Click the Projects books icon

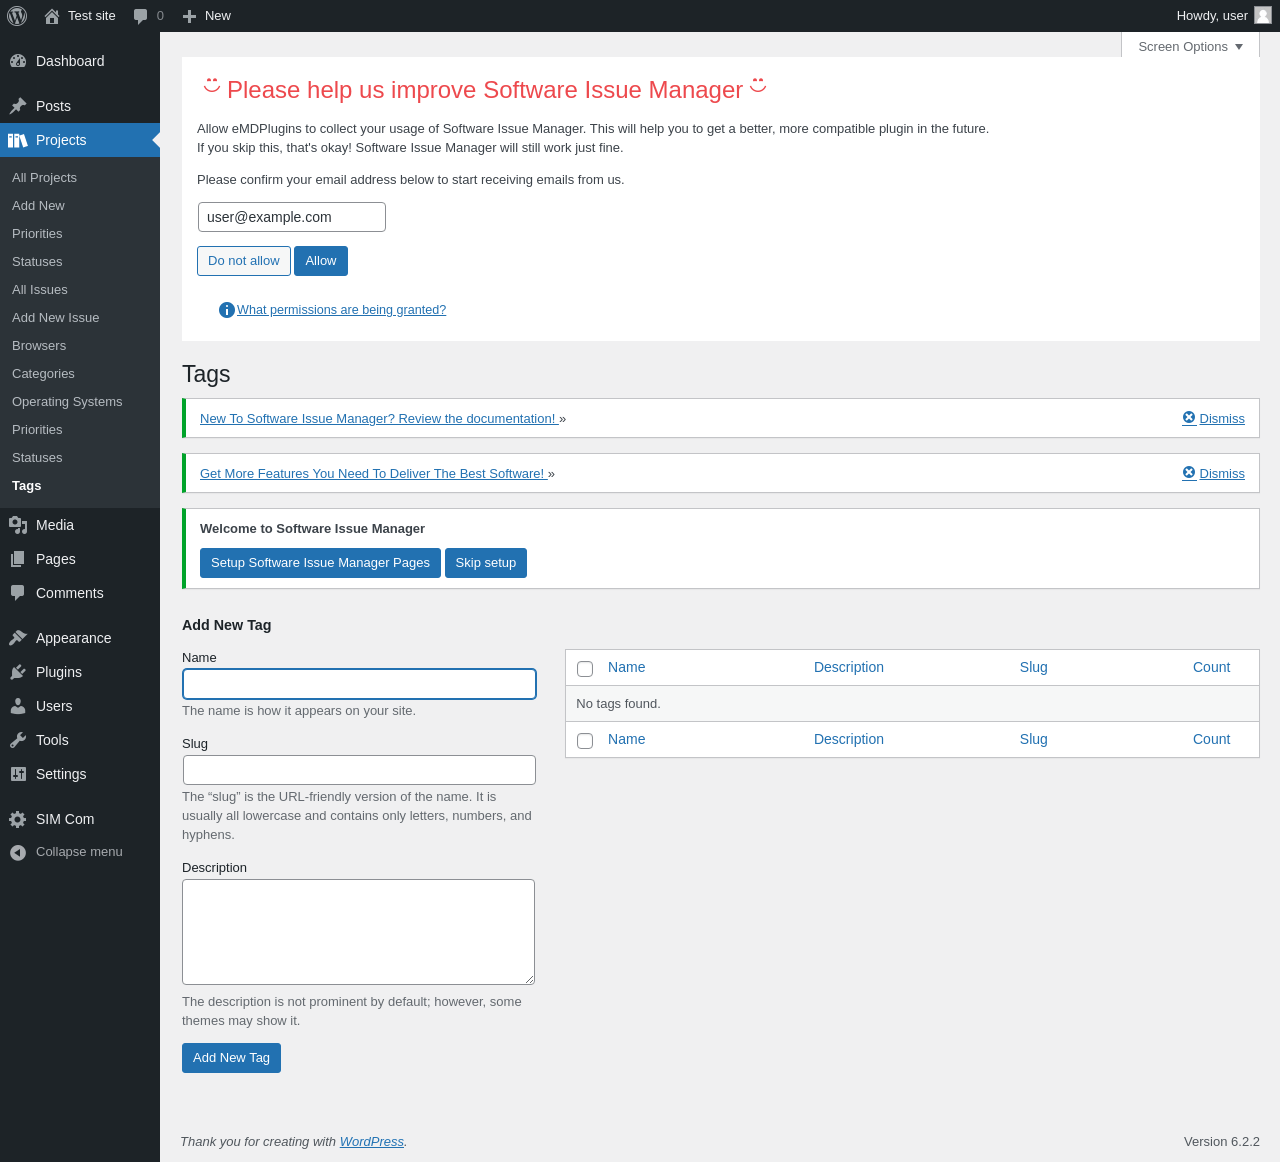coord(18,140)
